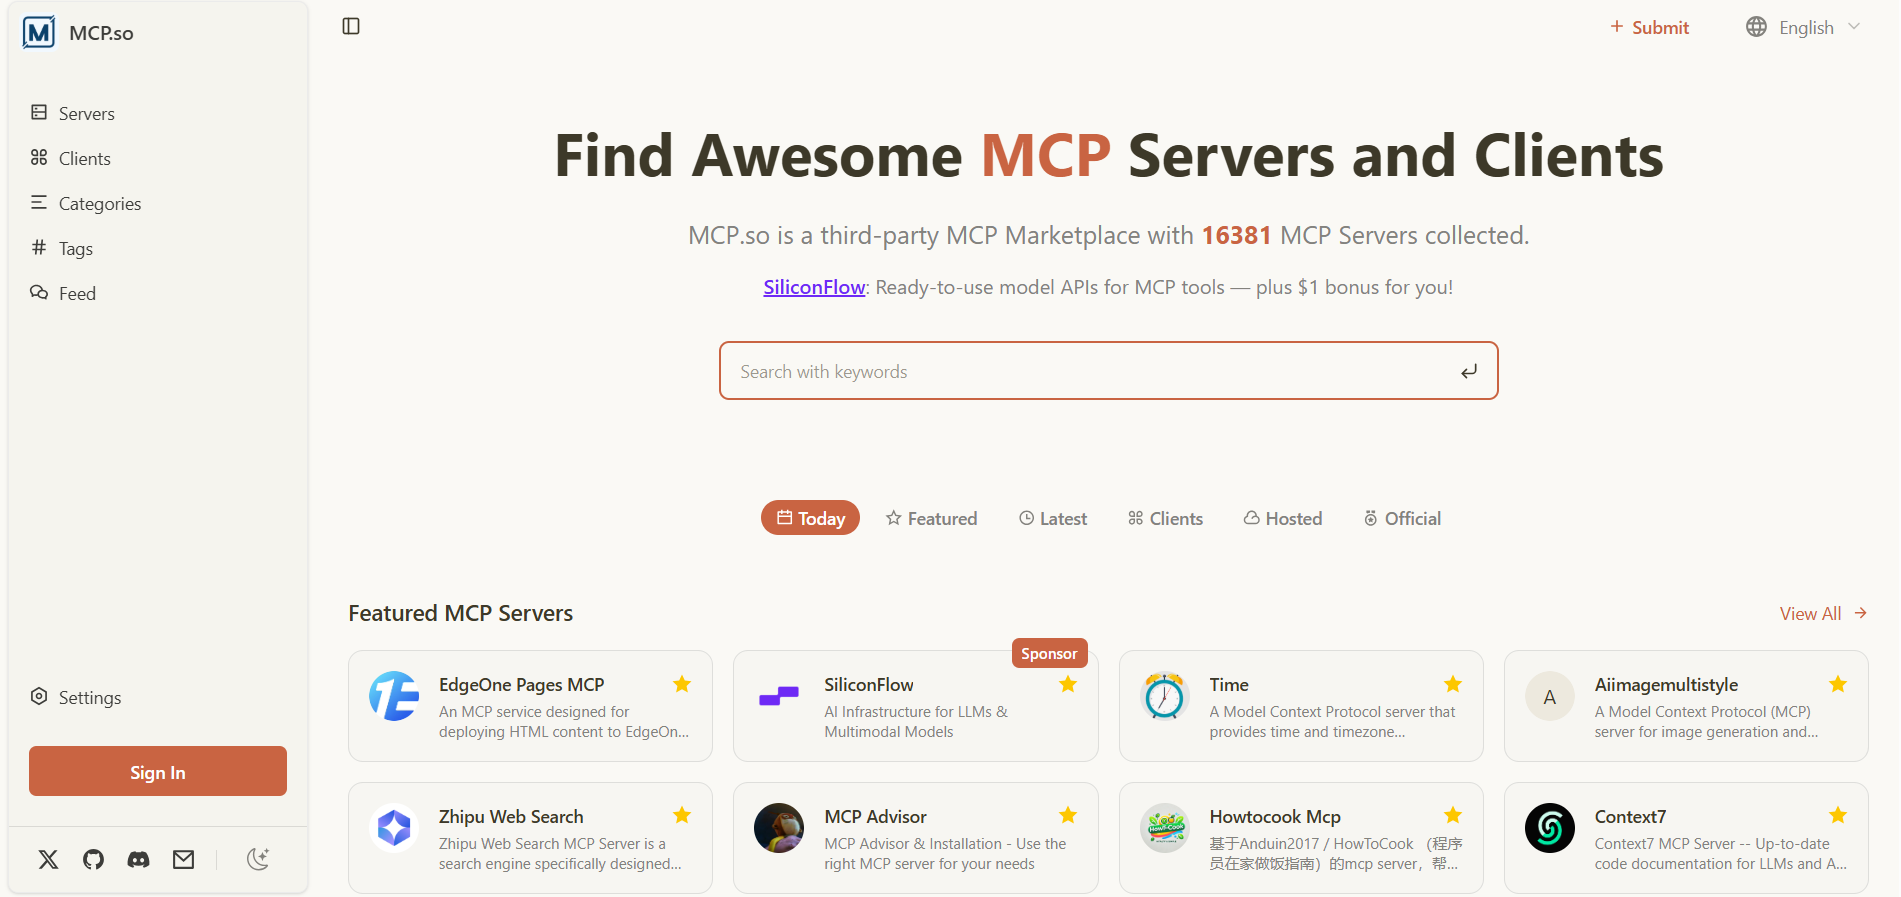Click the star on SiliconFlow card

(1068, 684)
